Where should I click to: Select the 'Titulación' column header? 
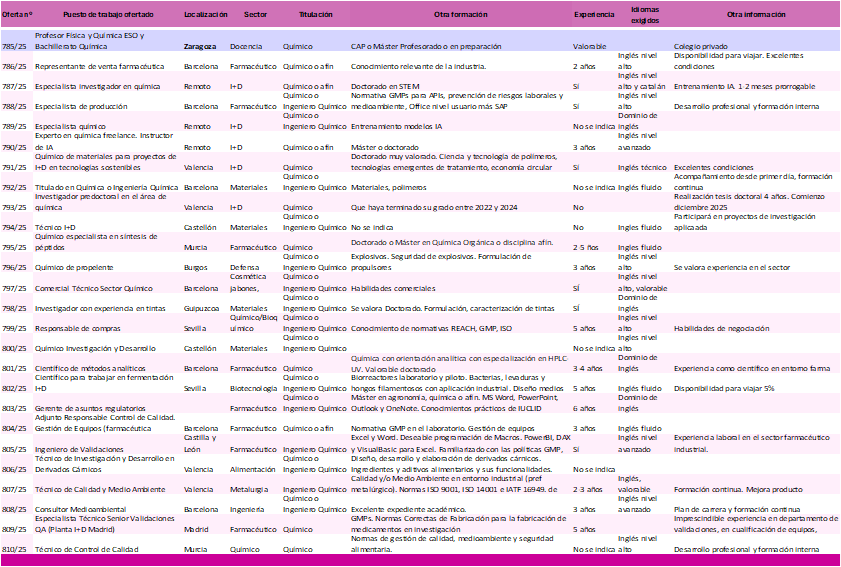click(x=315, y=17)
